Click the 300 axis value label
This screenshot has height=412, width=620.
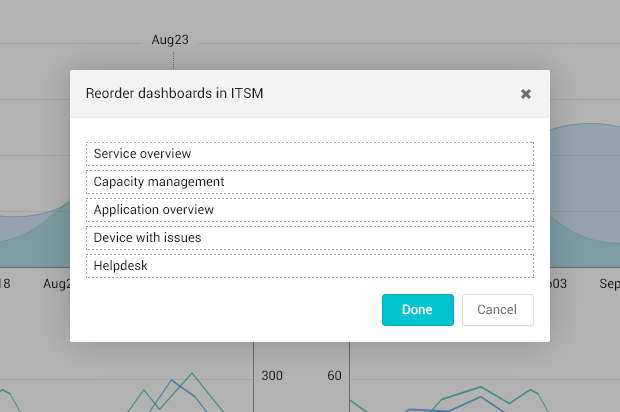coord(272,376)
